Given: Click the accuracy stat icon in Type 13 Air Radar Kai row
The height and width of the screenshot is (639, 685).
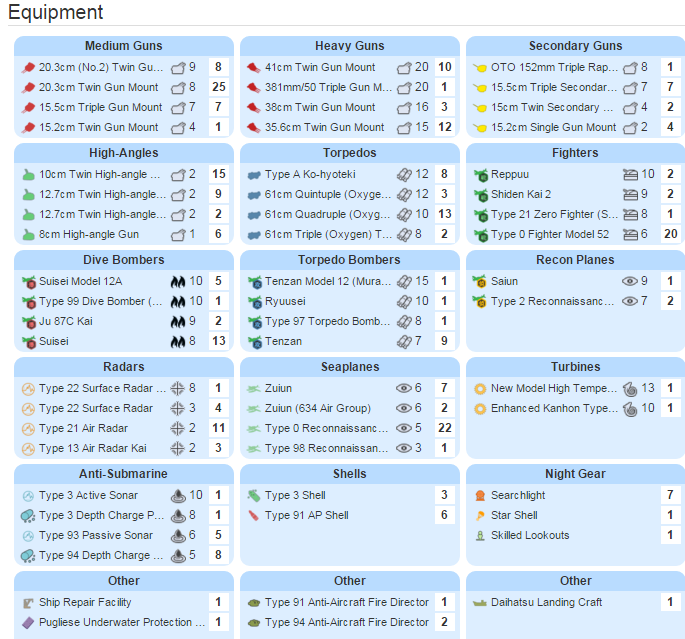Looking at the screenshot, I should (177, 449).
